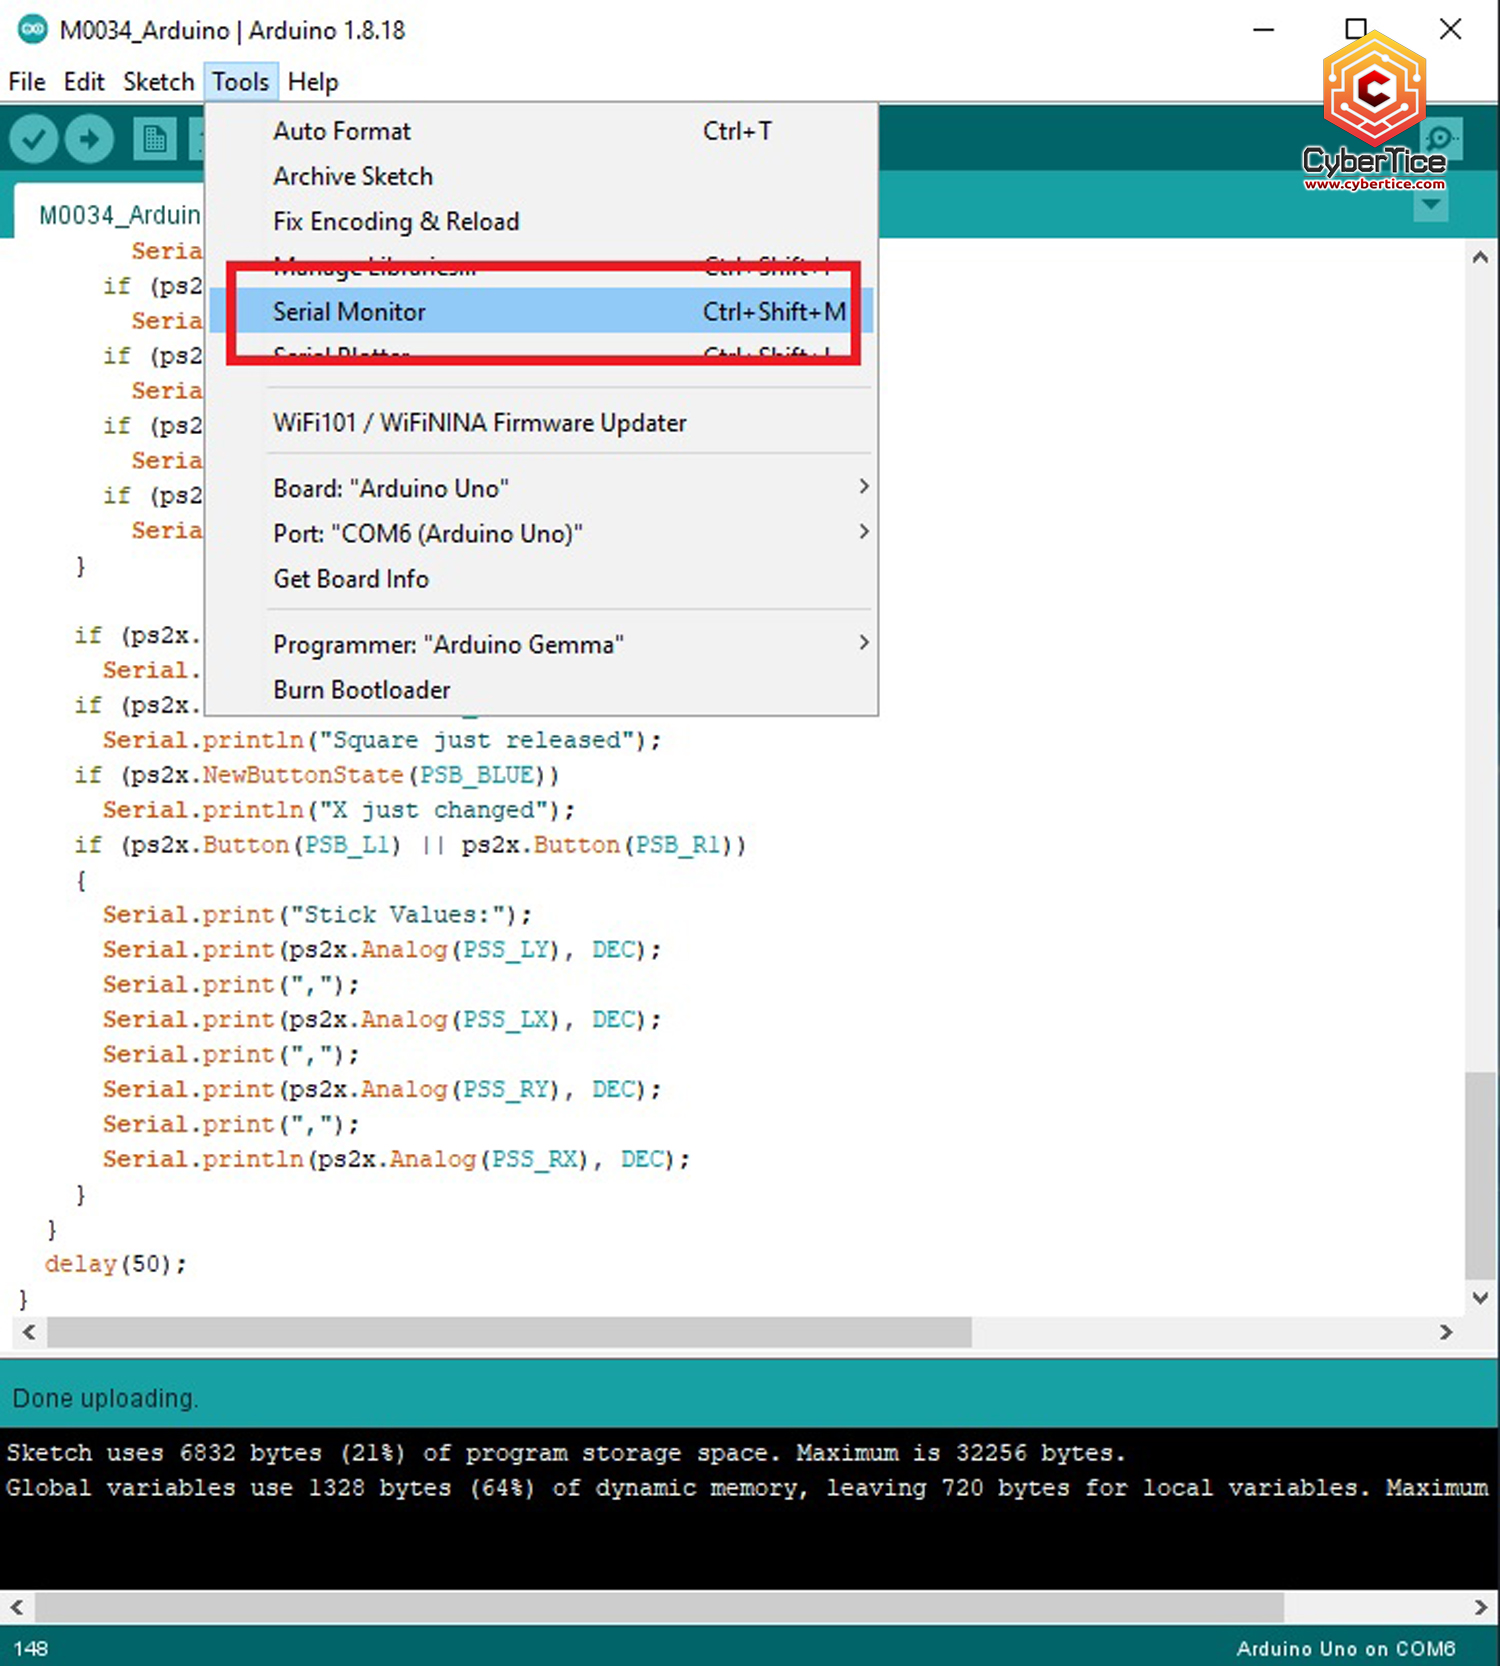This screenshot has width=1500, height=1666.
Task: Click the editor vertical scrollbar thumb
Action: point(1480,1175)
